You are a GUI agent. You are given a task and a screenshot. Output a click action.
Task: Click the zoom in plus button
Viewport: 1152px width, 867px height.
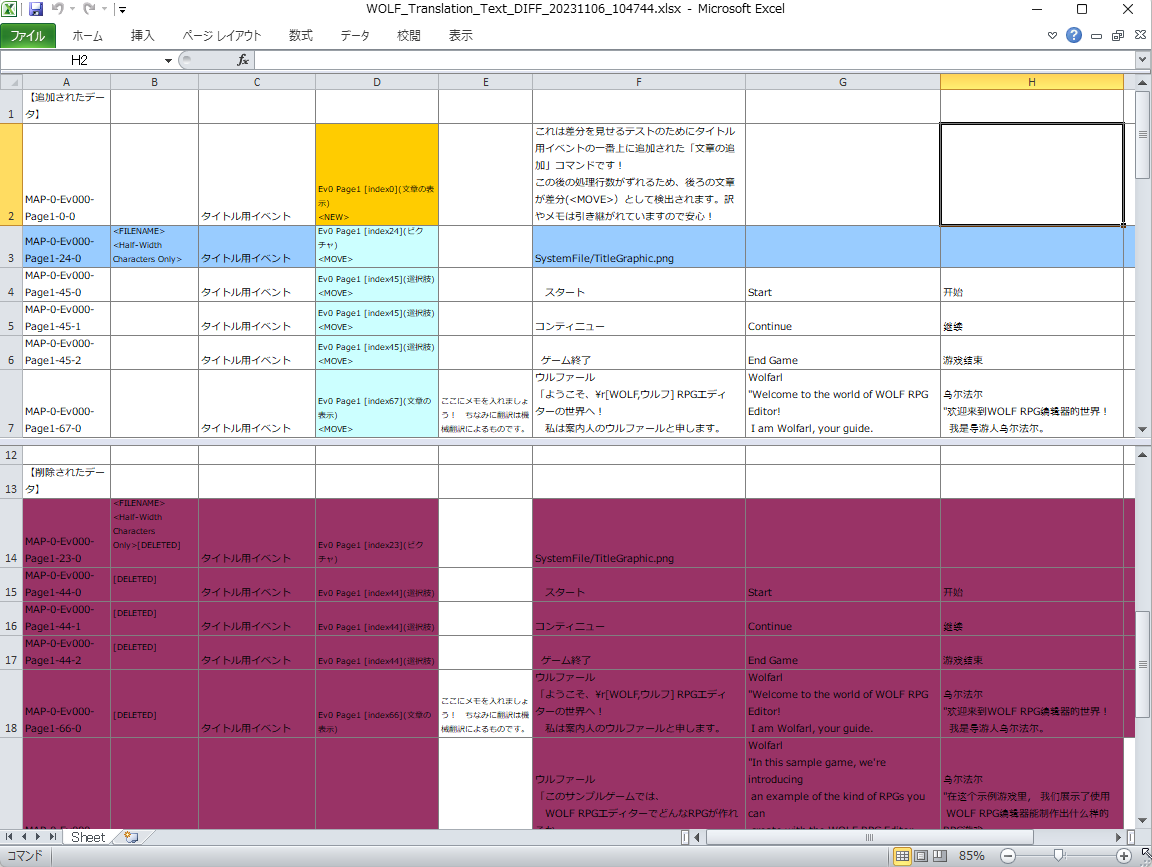point(1124,856)
